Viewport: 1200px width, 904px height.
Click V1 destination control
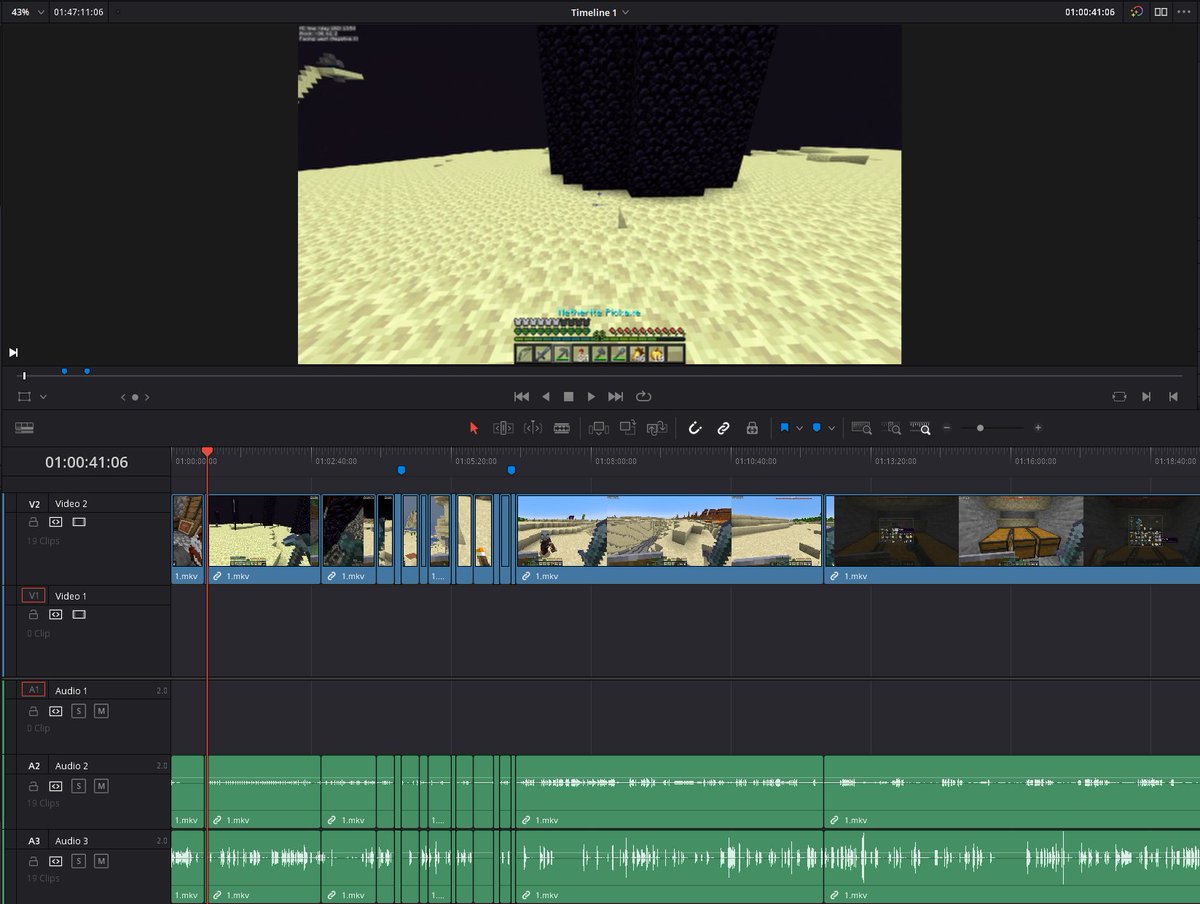33,595
